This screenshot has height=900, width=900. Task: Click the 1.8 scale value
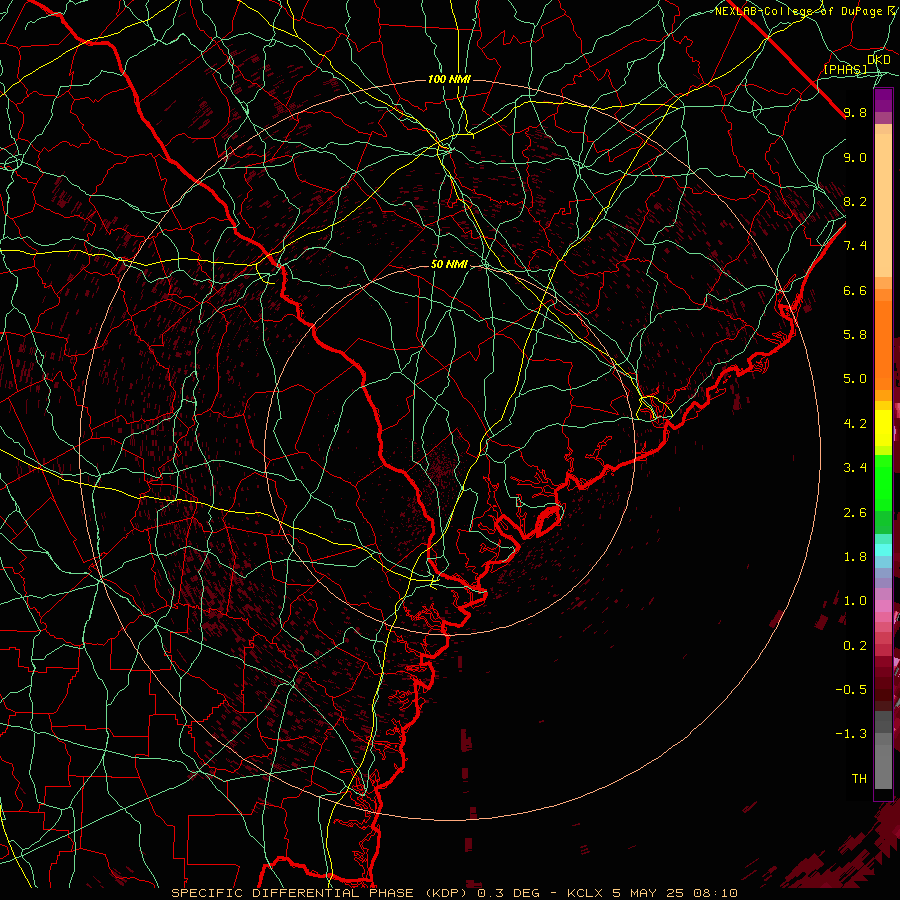coord(855,557)
